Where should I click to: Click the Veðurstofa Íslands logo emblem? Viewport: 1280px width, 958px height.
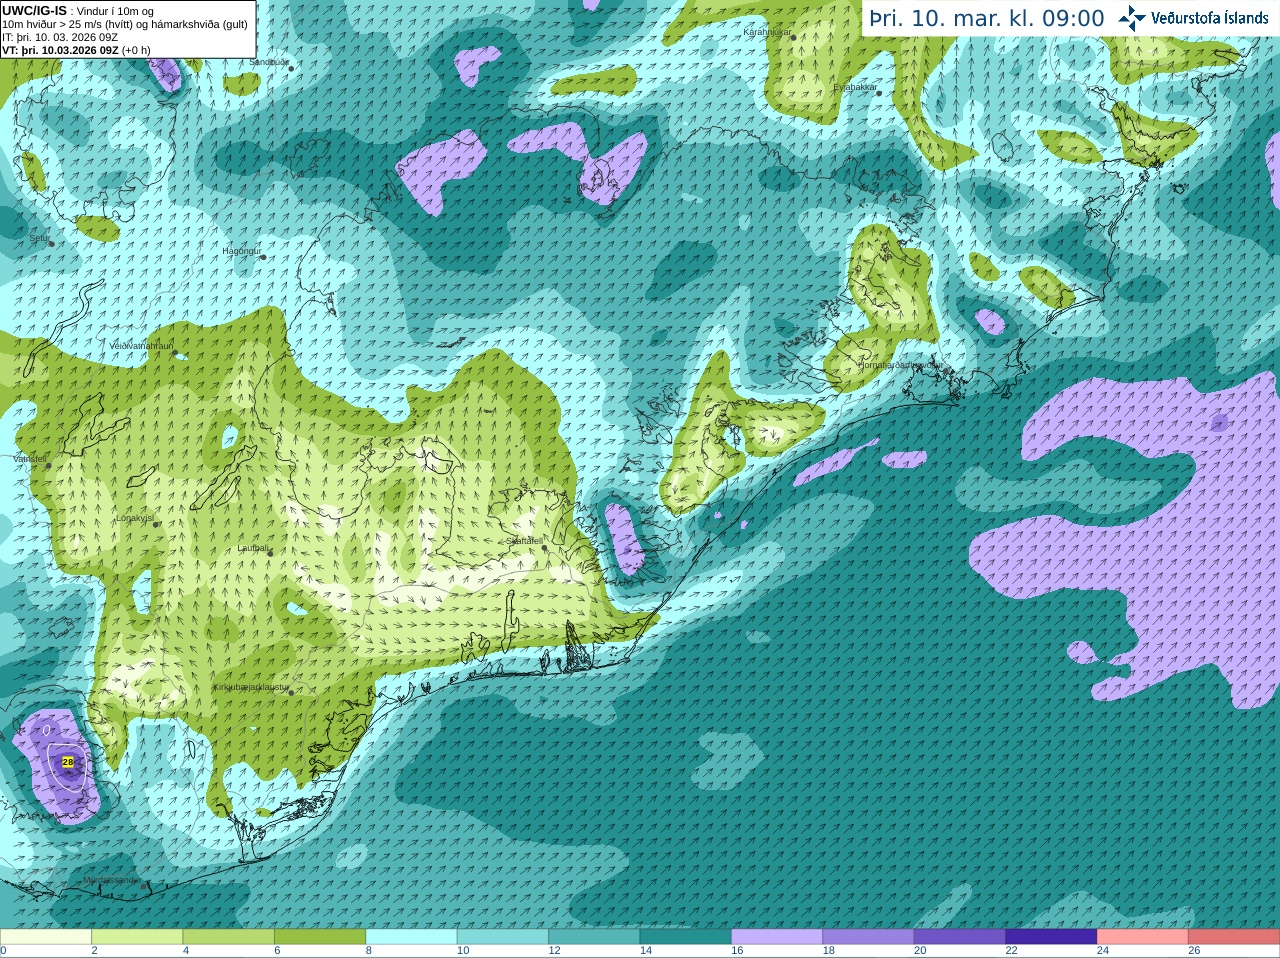click(1131, 18)
